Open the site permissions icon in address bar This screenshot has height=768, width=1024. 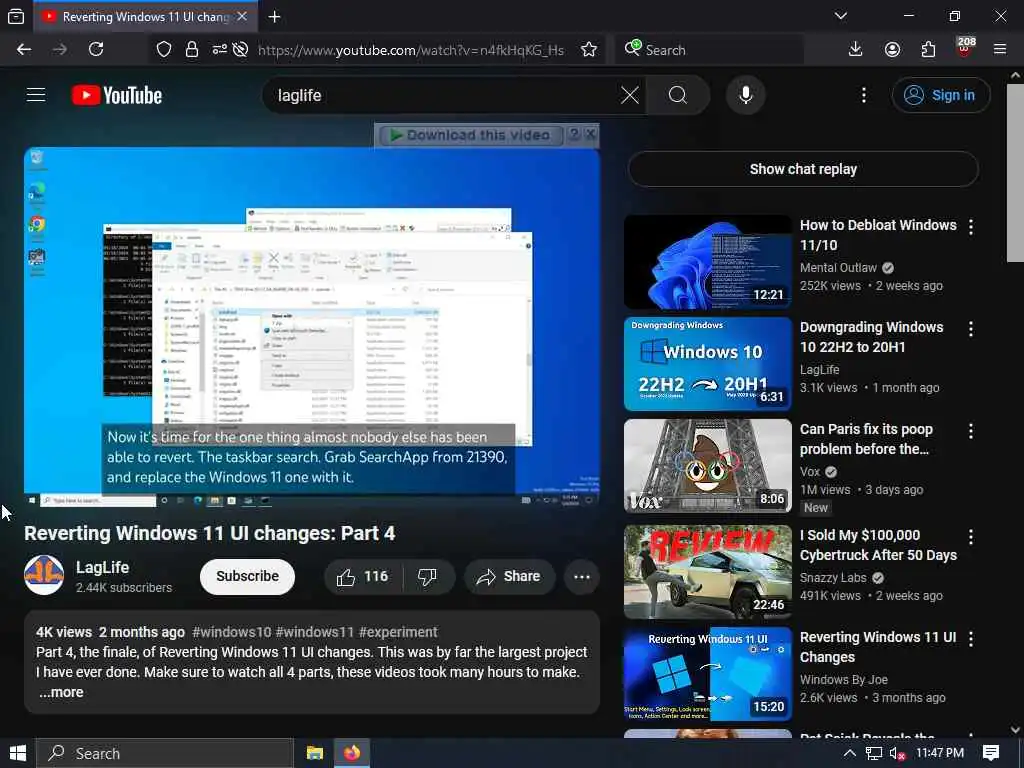click(x=219, y=50)
